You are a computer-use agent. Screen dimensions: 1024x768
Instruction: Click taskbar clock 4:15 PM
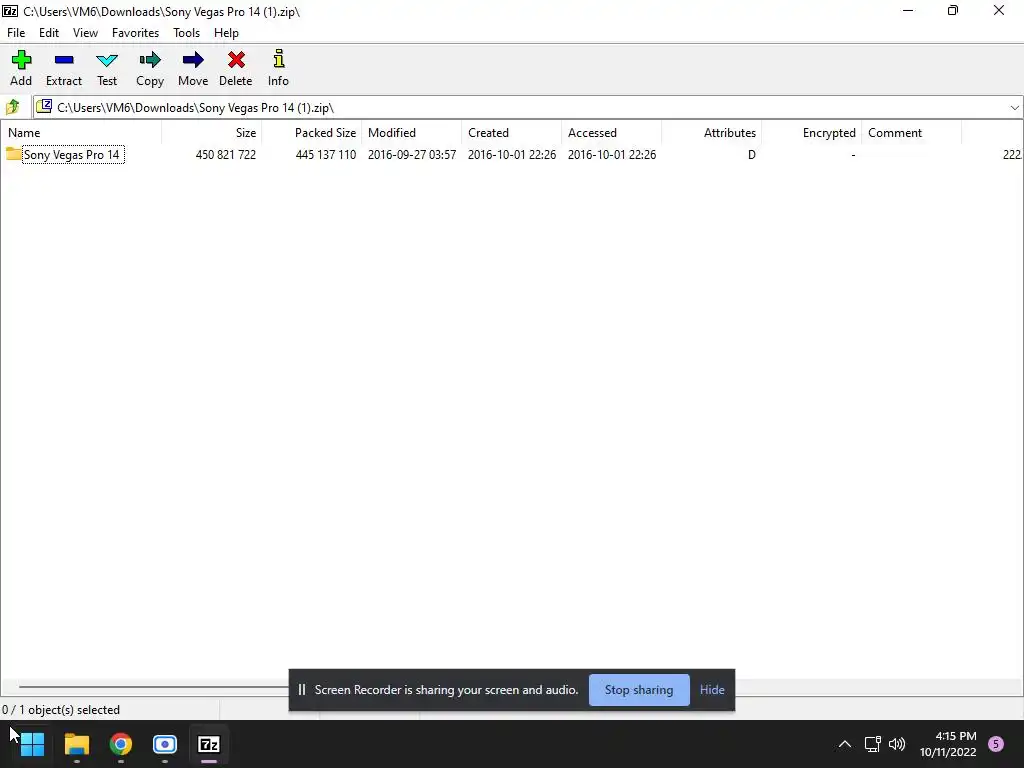[956, 736]
